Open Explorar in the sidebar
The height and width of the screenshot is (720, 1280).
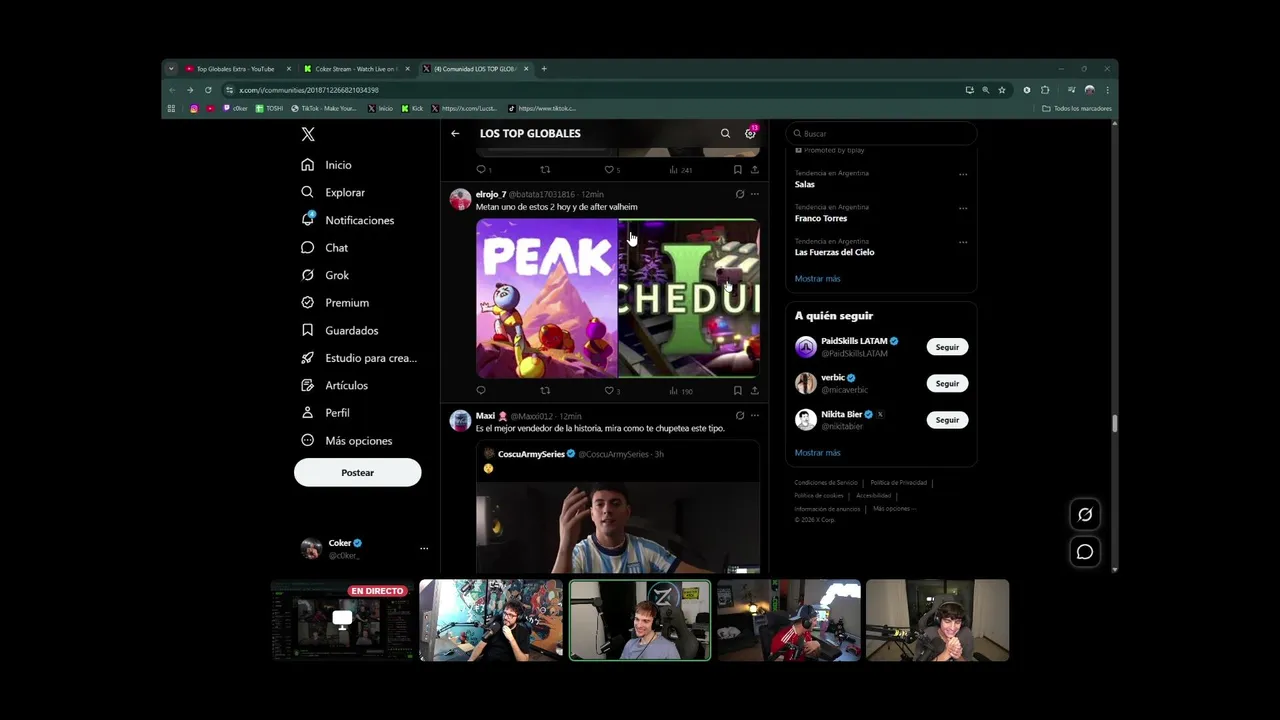click(334, 192)
